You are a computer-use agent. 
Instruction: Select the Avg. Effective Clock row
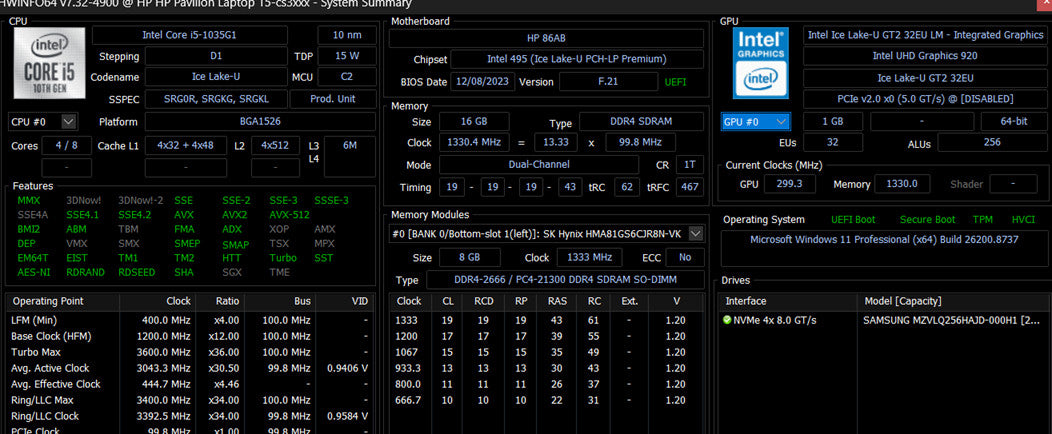pos(189,384)
